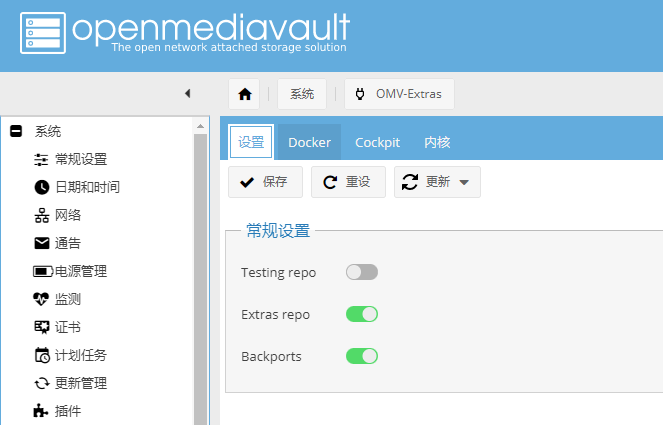Viewport: 663px width, 425px height.
Task: Click the 更新管理 refresh icon
Action: tap(41, 383)
